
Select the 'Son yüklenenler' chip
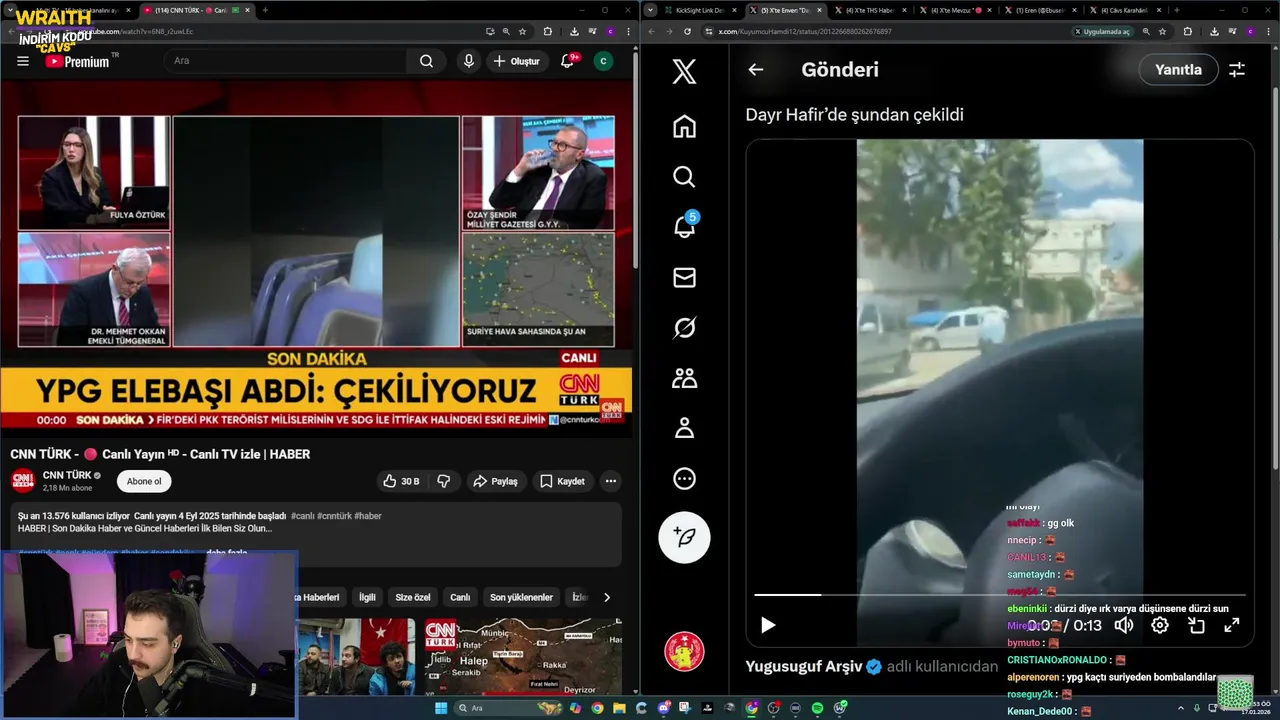(521, 597)
